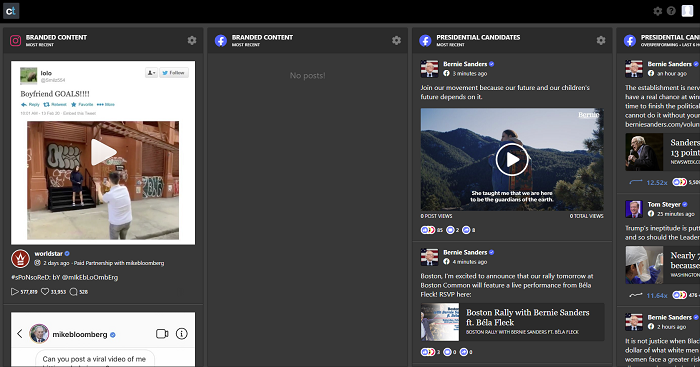
Task: Click the CrowdTangle ct logo
Action: [x=11, y=11]
